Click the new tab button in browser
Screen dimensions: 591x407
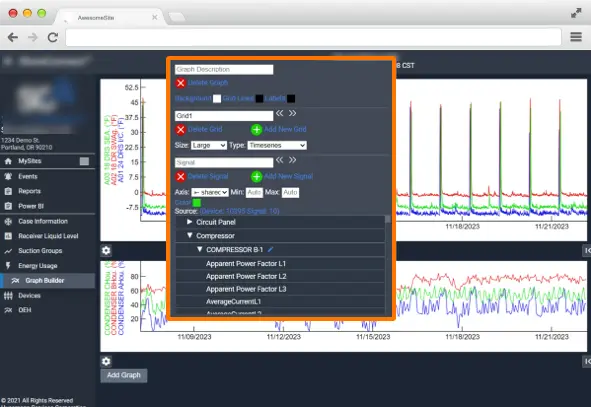pos(176,17)
